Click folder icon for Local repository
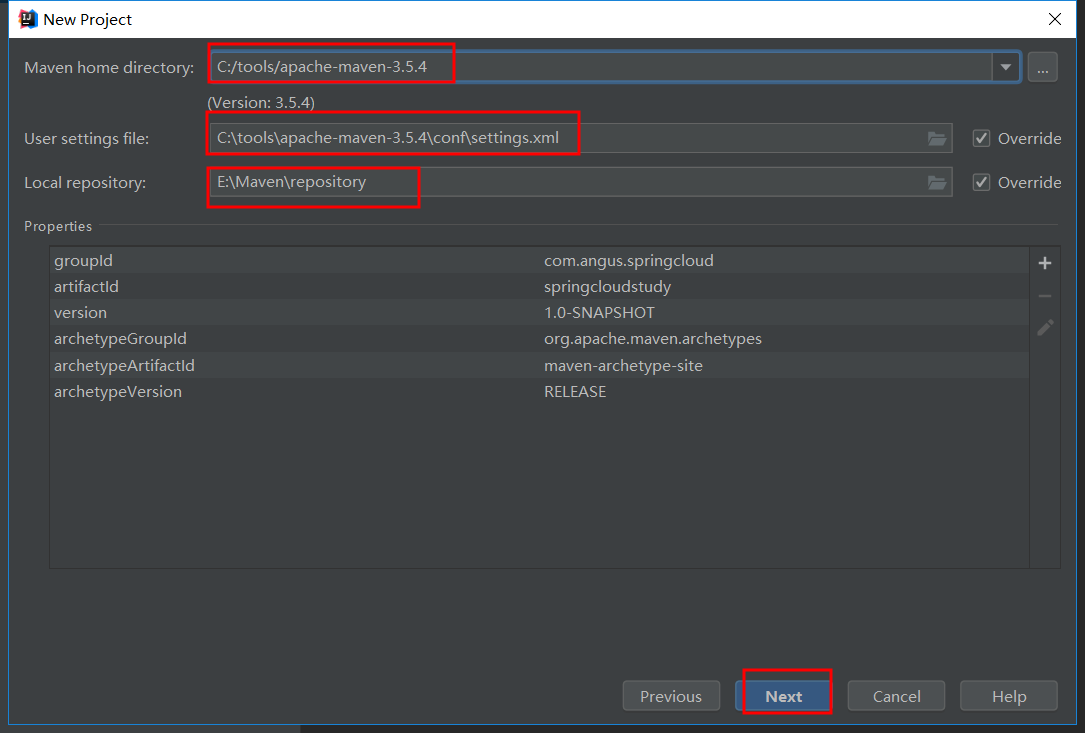 (936, 183)
